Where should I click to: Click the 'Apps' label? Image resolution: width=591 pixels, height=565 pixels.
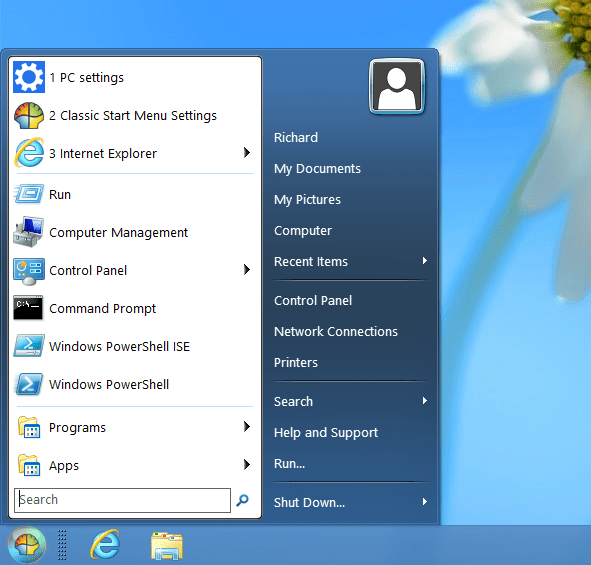point(64,466)
